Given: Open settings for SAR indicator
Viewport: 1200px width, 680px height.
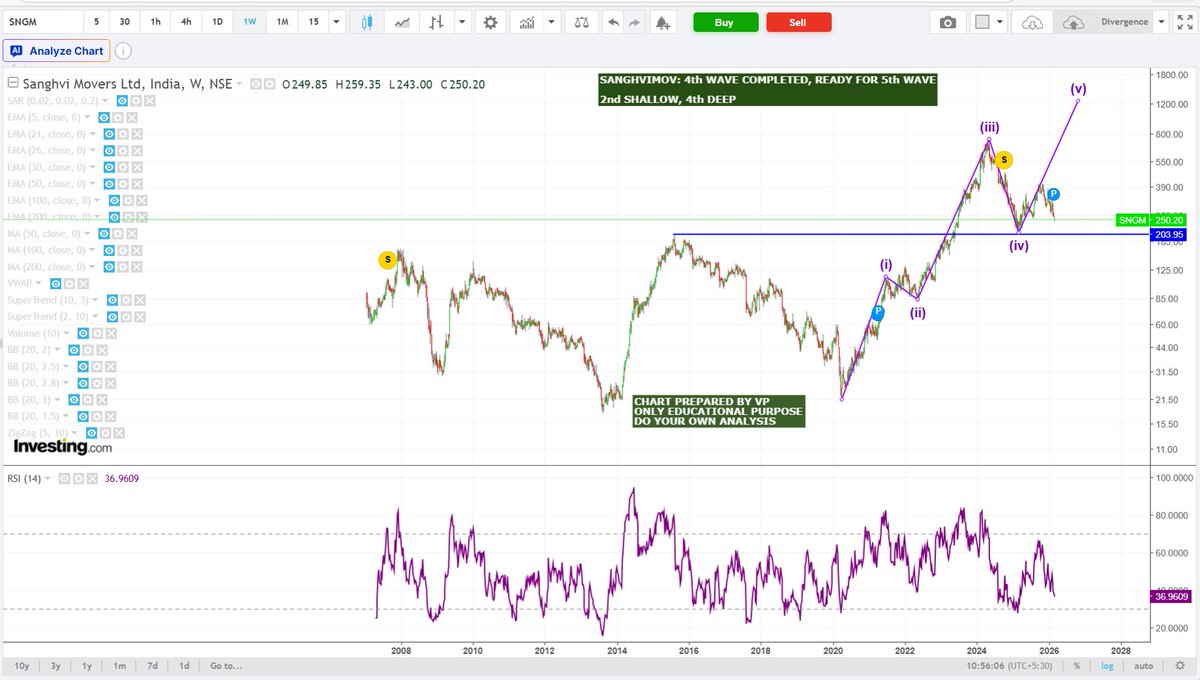Looking at the screenshot, I should point(137,101).
